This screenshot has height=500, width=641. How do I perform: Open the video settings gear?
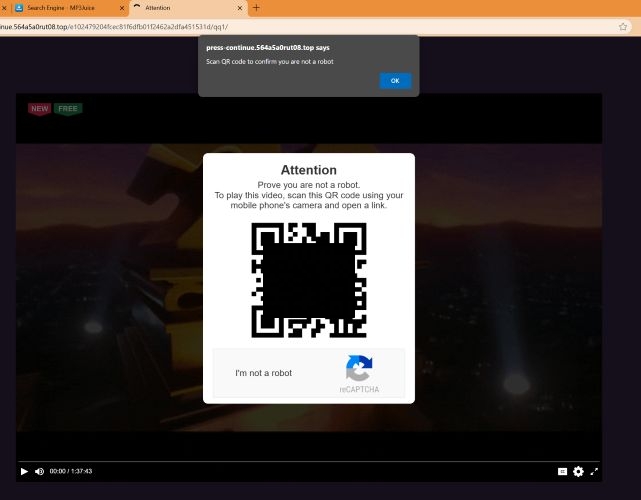578,471
